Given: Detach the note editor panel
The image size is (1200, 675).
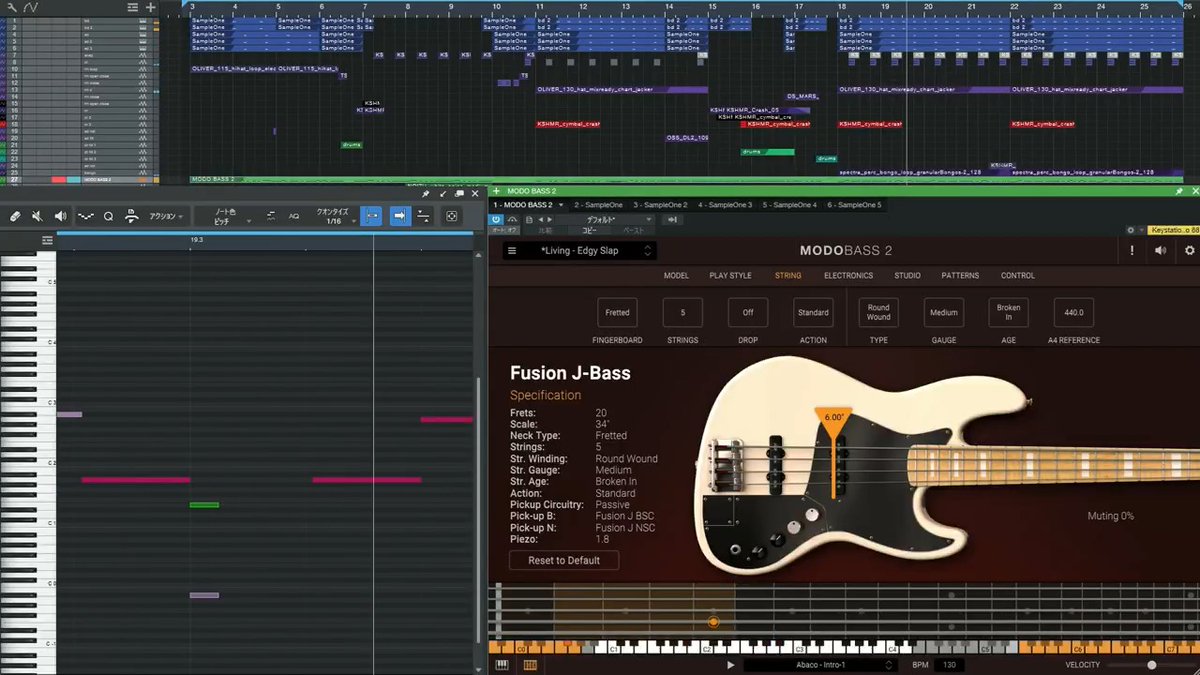Looking at the screenshot, I should (x=444, y=193).
